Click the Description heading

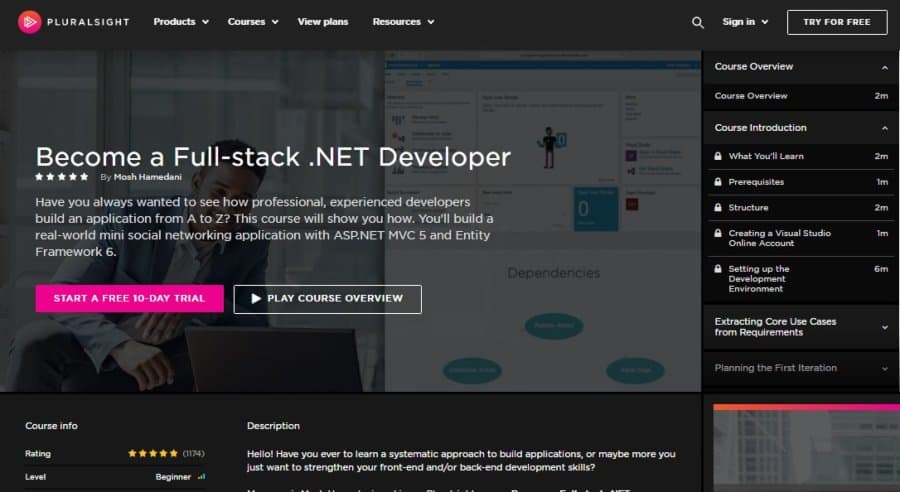point(273,426)
